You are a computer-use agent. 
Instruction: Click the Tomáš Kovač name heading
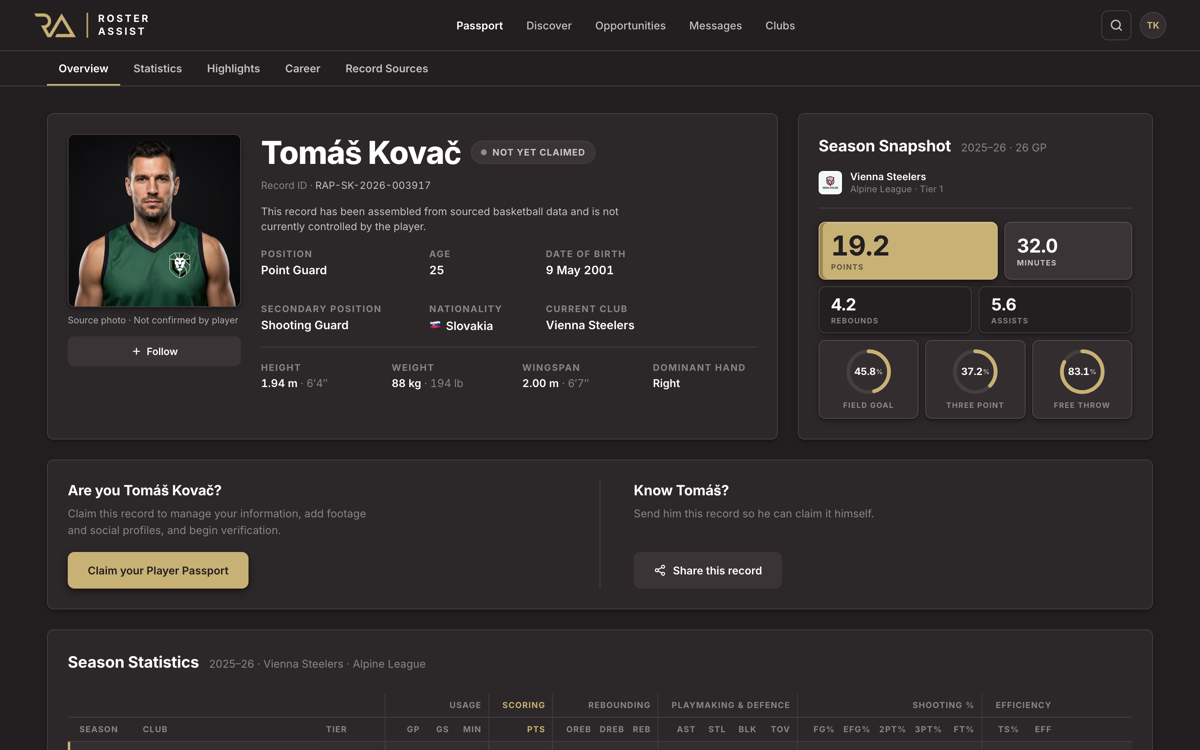[360, 152]
